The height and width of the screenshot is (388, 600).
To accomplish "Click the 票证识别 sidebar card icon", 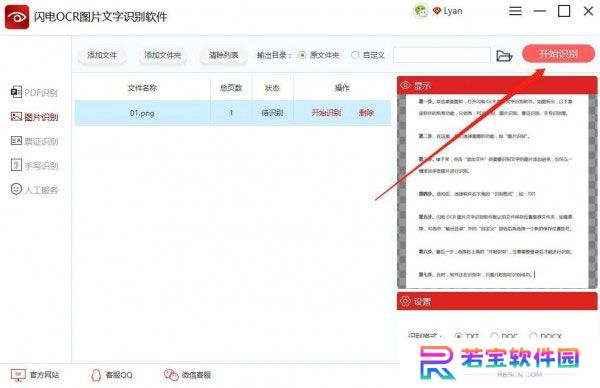I will tap(16, 140).
